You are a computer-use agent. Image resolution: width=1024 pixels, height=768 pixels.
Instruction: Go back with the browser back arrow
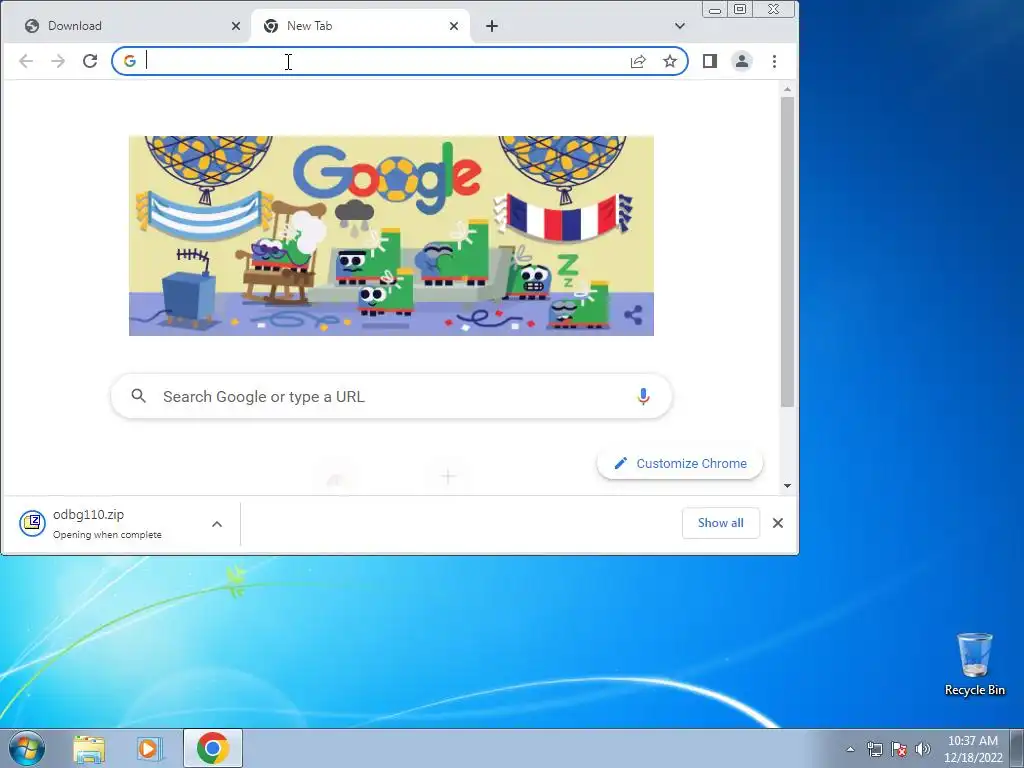click(26, 61)
